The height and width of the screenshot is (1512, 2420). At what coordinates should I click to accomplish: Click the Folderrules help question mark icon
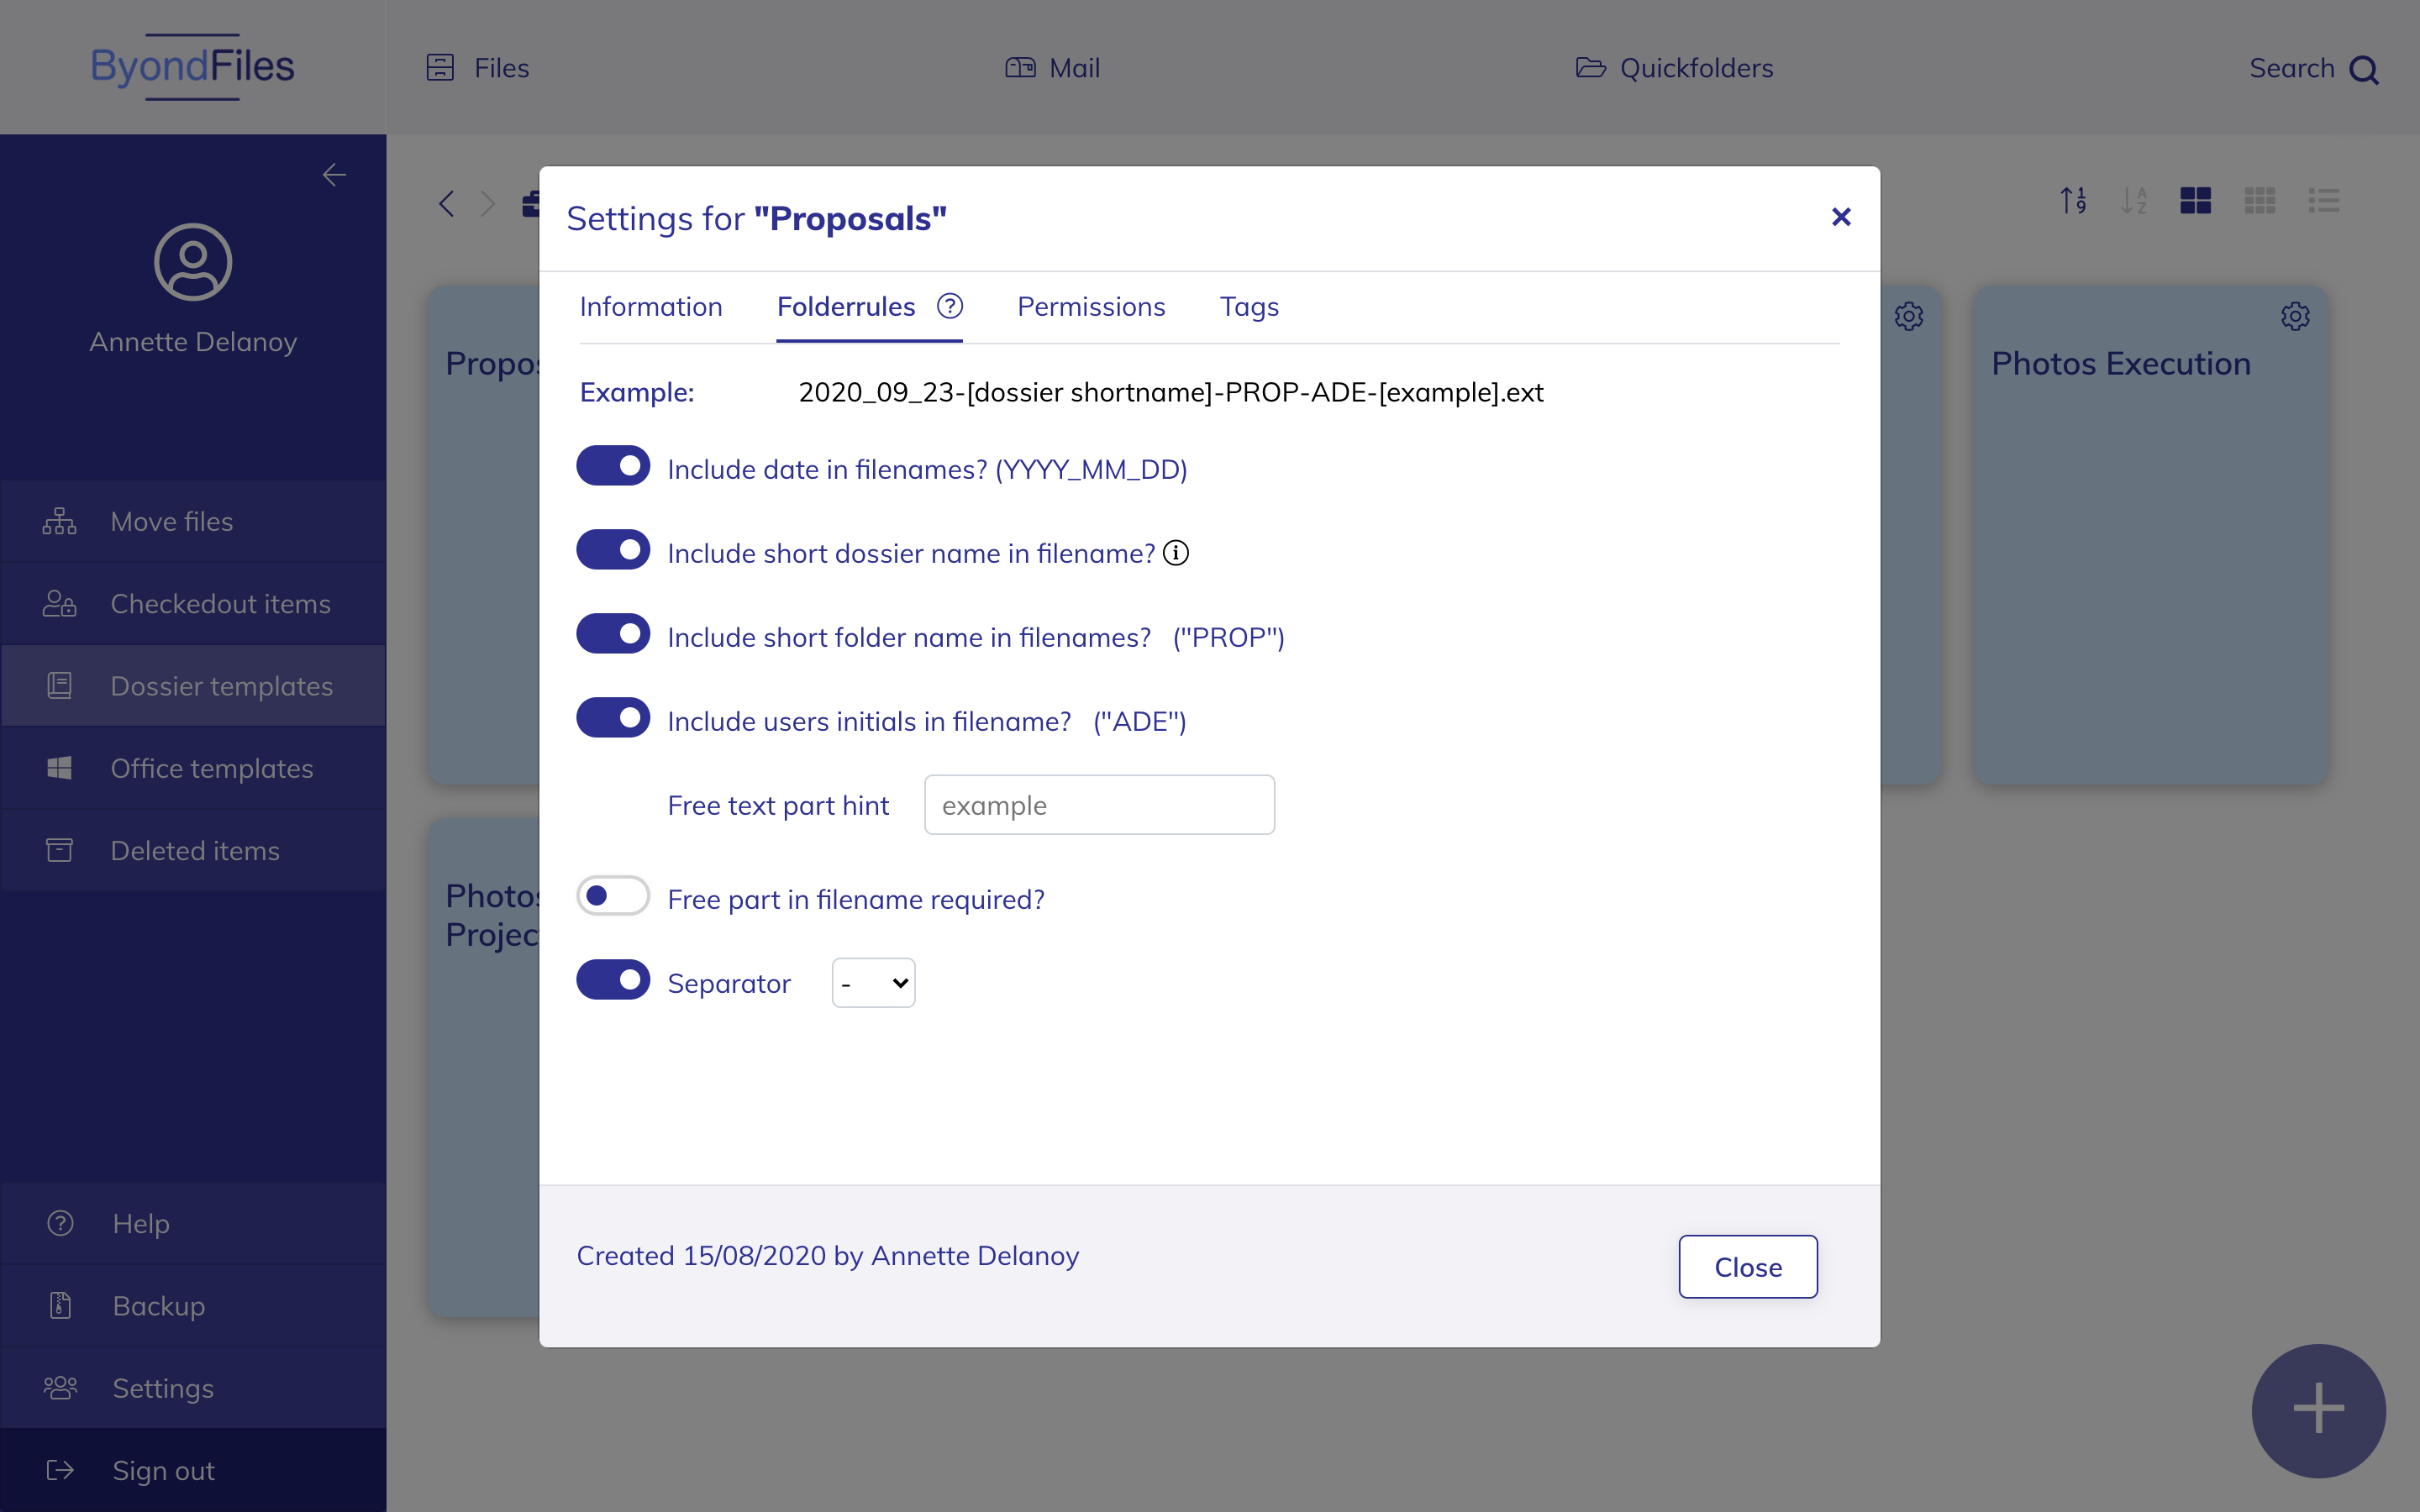(949, 306)
